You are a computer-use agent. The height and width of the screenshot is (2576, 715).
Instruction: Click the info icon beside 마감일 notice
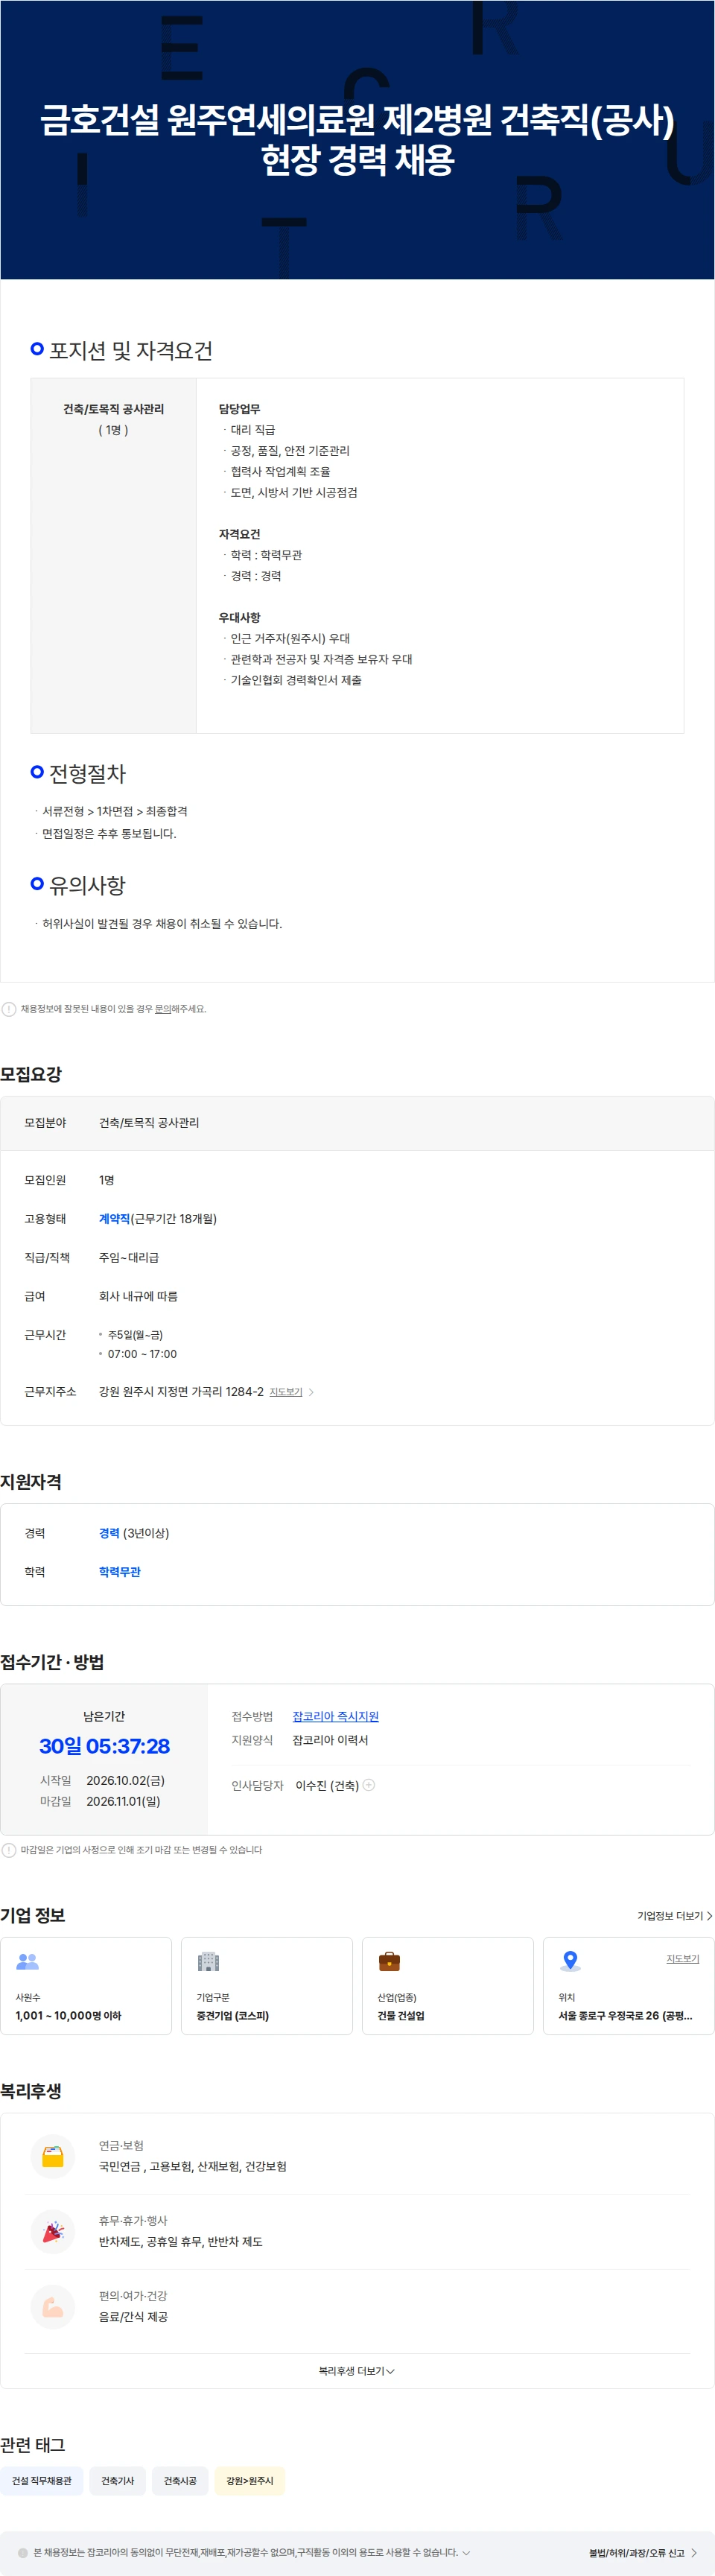(9, 1850)
